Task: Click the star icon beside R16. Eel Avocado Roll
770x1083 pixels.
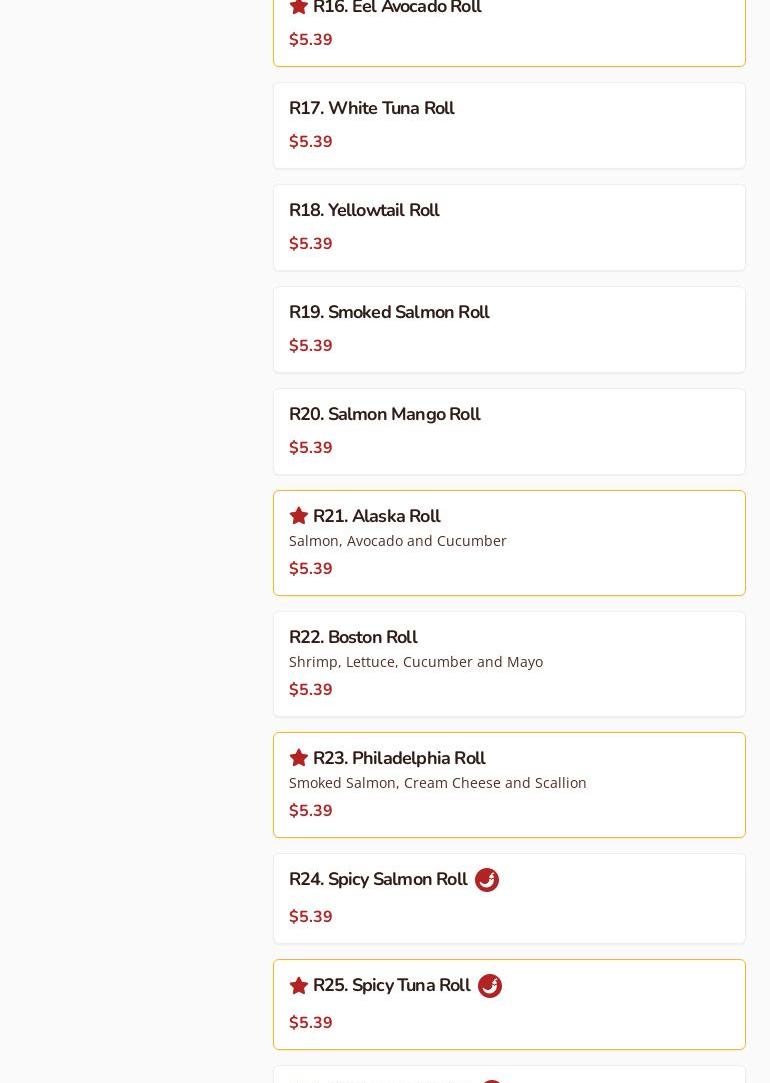Action: [298, 6]
